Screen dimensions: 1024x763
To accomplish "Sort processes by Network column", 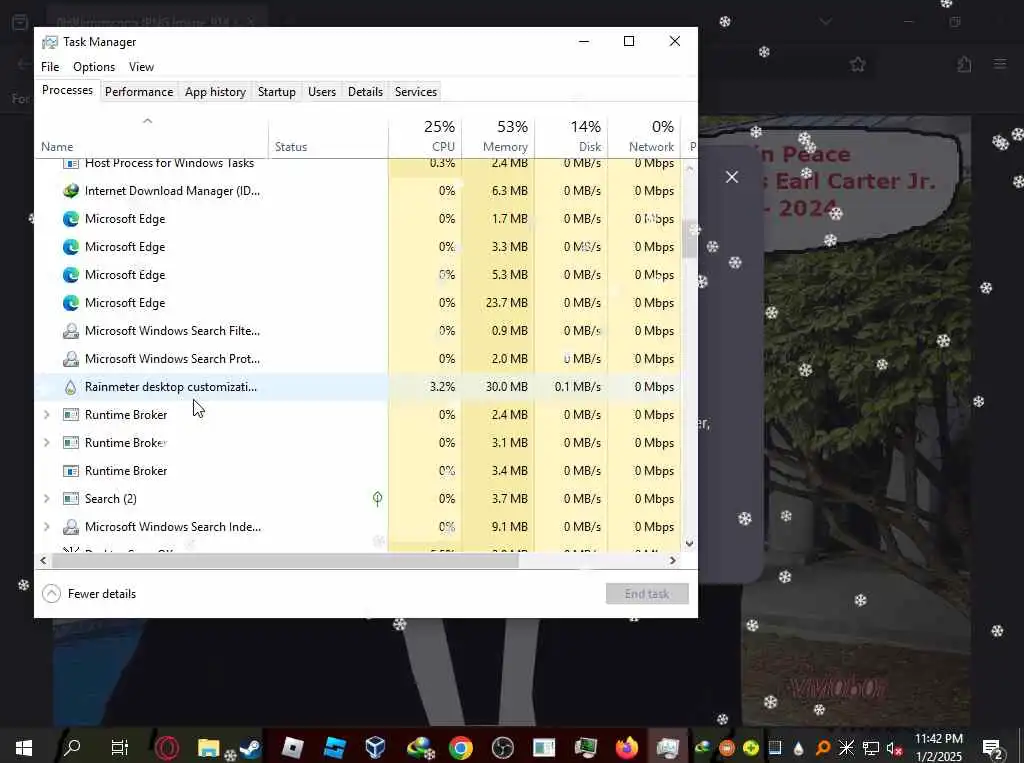I will 645,136.
